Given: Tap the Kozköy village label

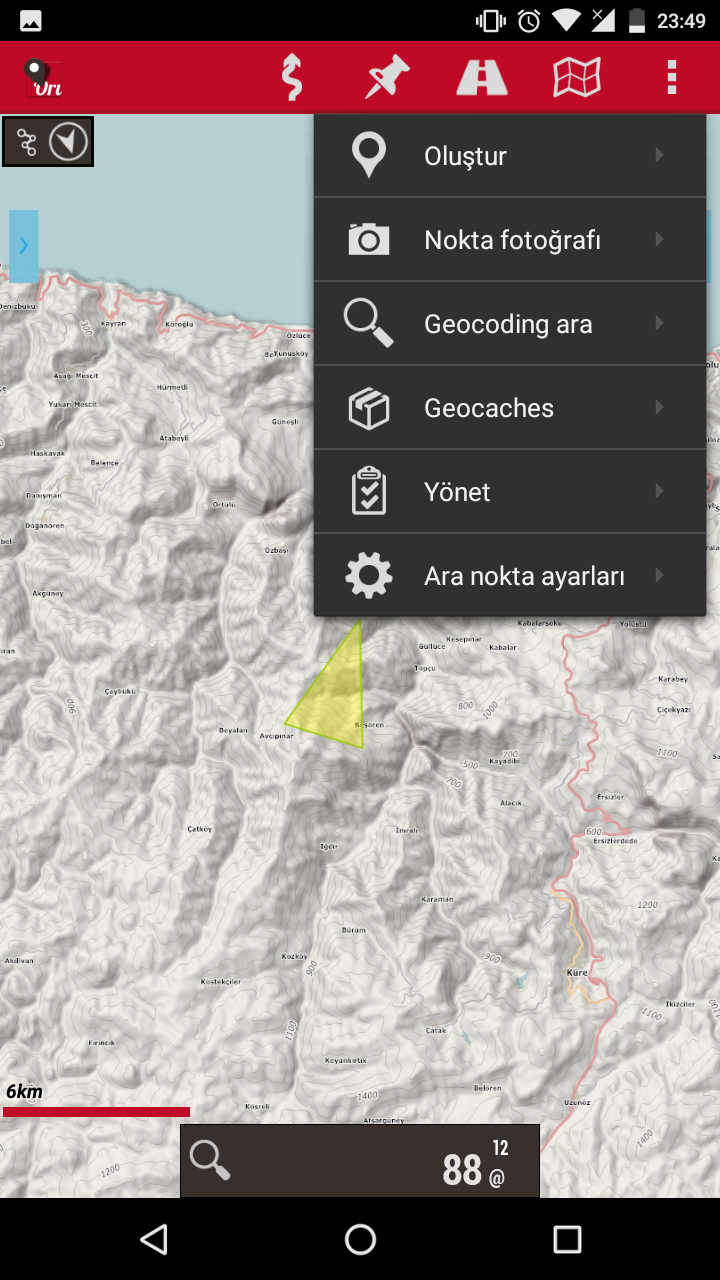Looking at the screenshot, I should coord(294,956).
